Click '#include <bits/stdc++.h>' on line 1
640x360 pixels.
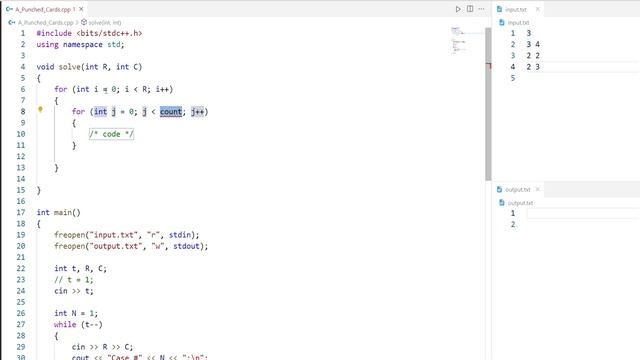click(89, 33)
